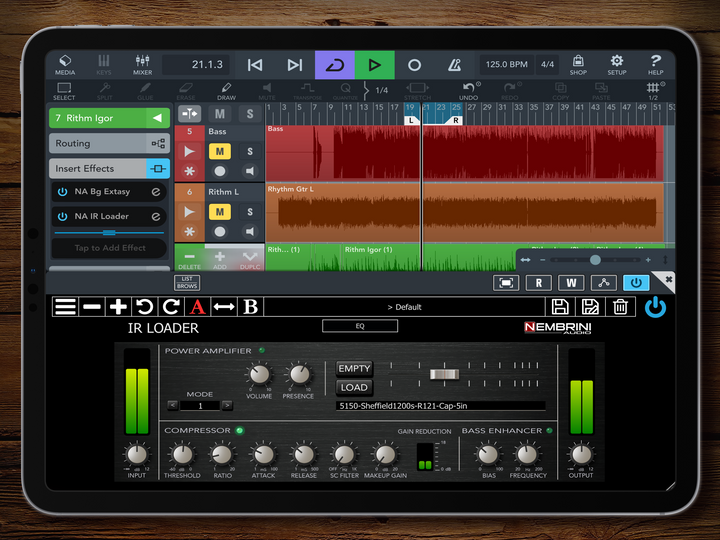The width and height of the screenshot is (720, 540).
Task: Tap to Add Effect slot
Action: 109,248
